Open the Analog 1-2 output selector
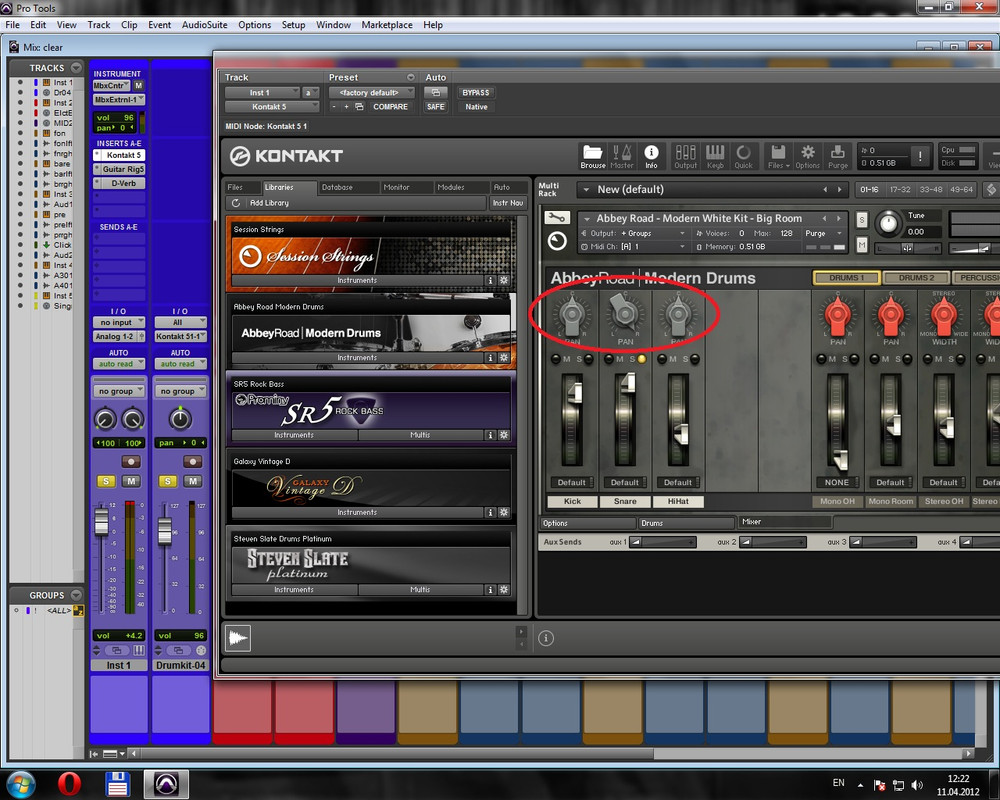 [119, 336]
